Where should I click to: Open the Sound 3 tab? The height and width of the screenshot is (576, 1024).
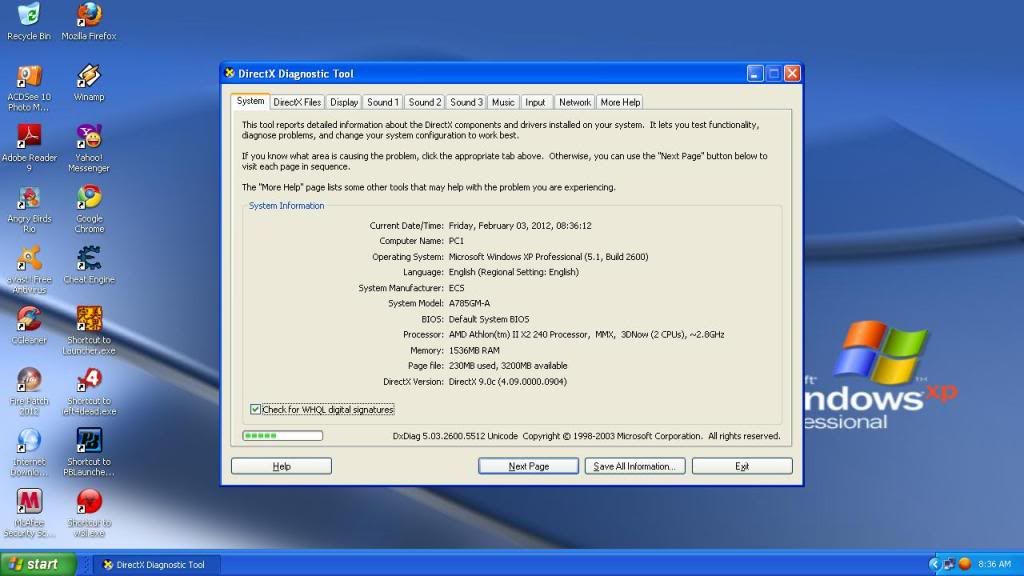[x=466, y=103]
